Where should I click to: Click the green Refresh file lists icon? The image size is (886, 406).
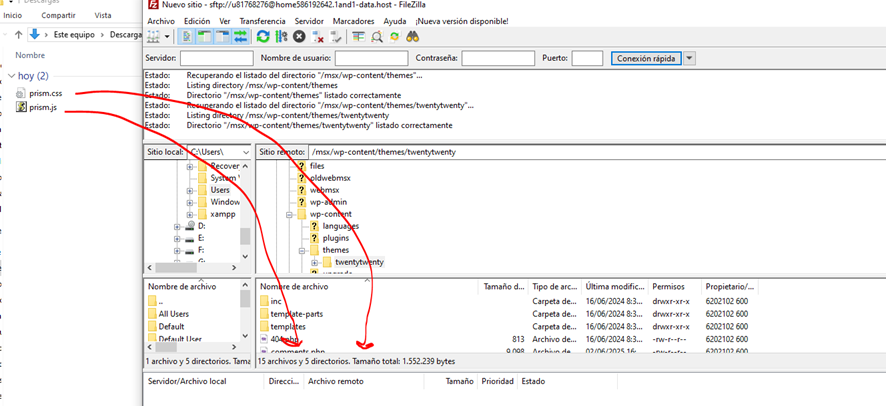[x=263, y=37]
